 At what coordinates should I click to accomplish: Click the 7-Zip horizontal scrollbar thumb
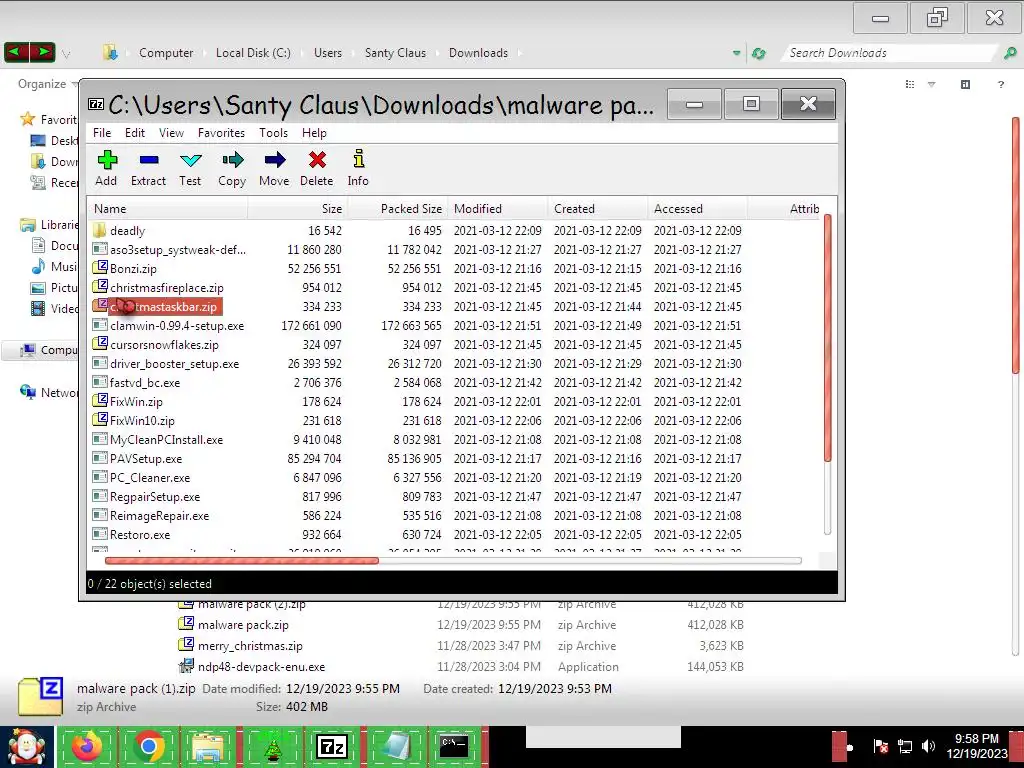coord(242,560)
